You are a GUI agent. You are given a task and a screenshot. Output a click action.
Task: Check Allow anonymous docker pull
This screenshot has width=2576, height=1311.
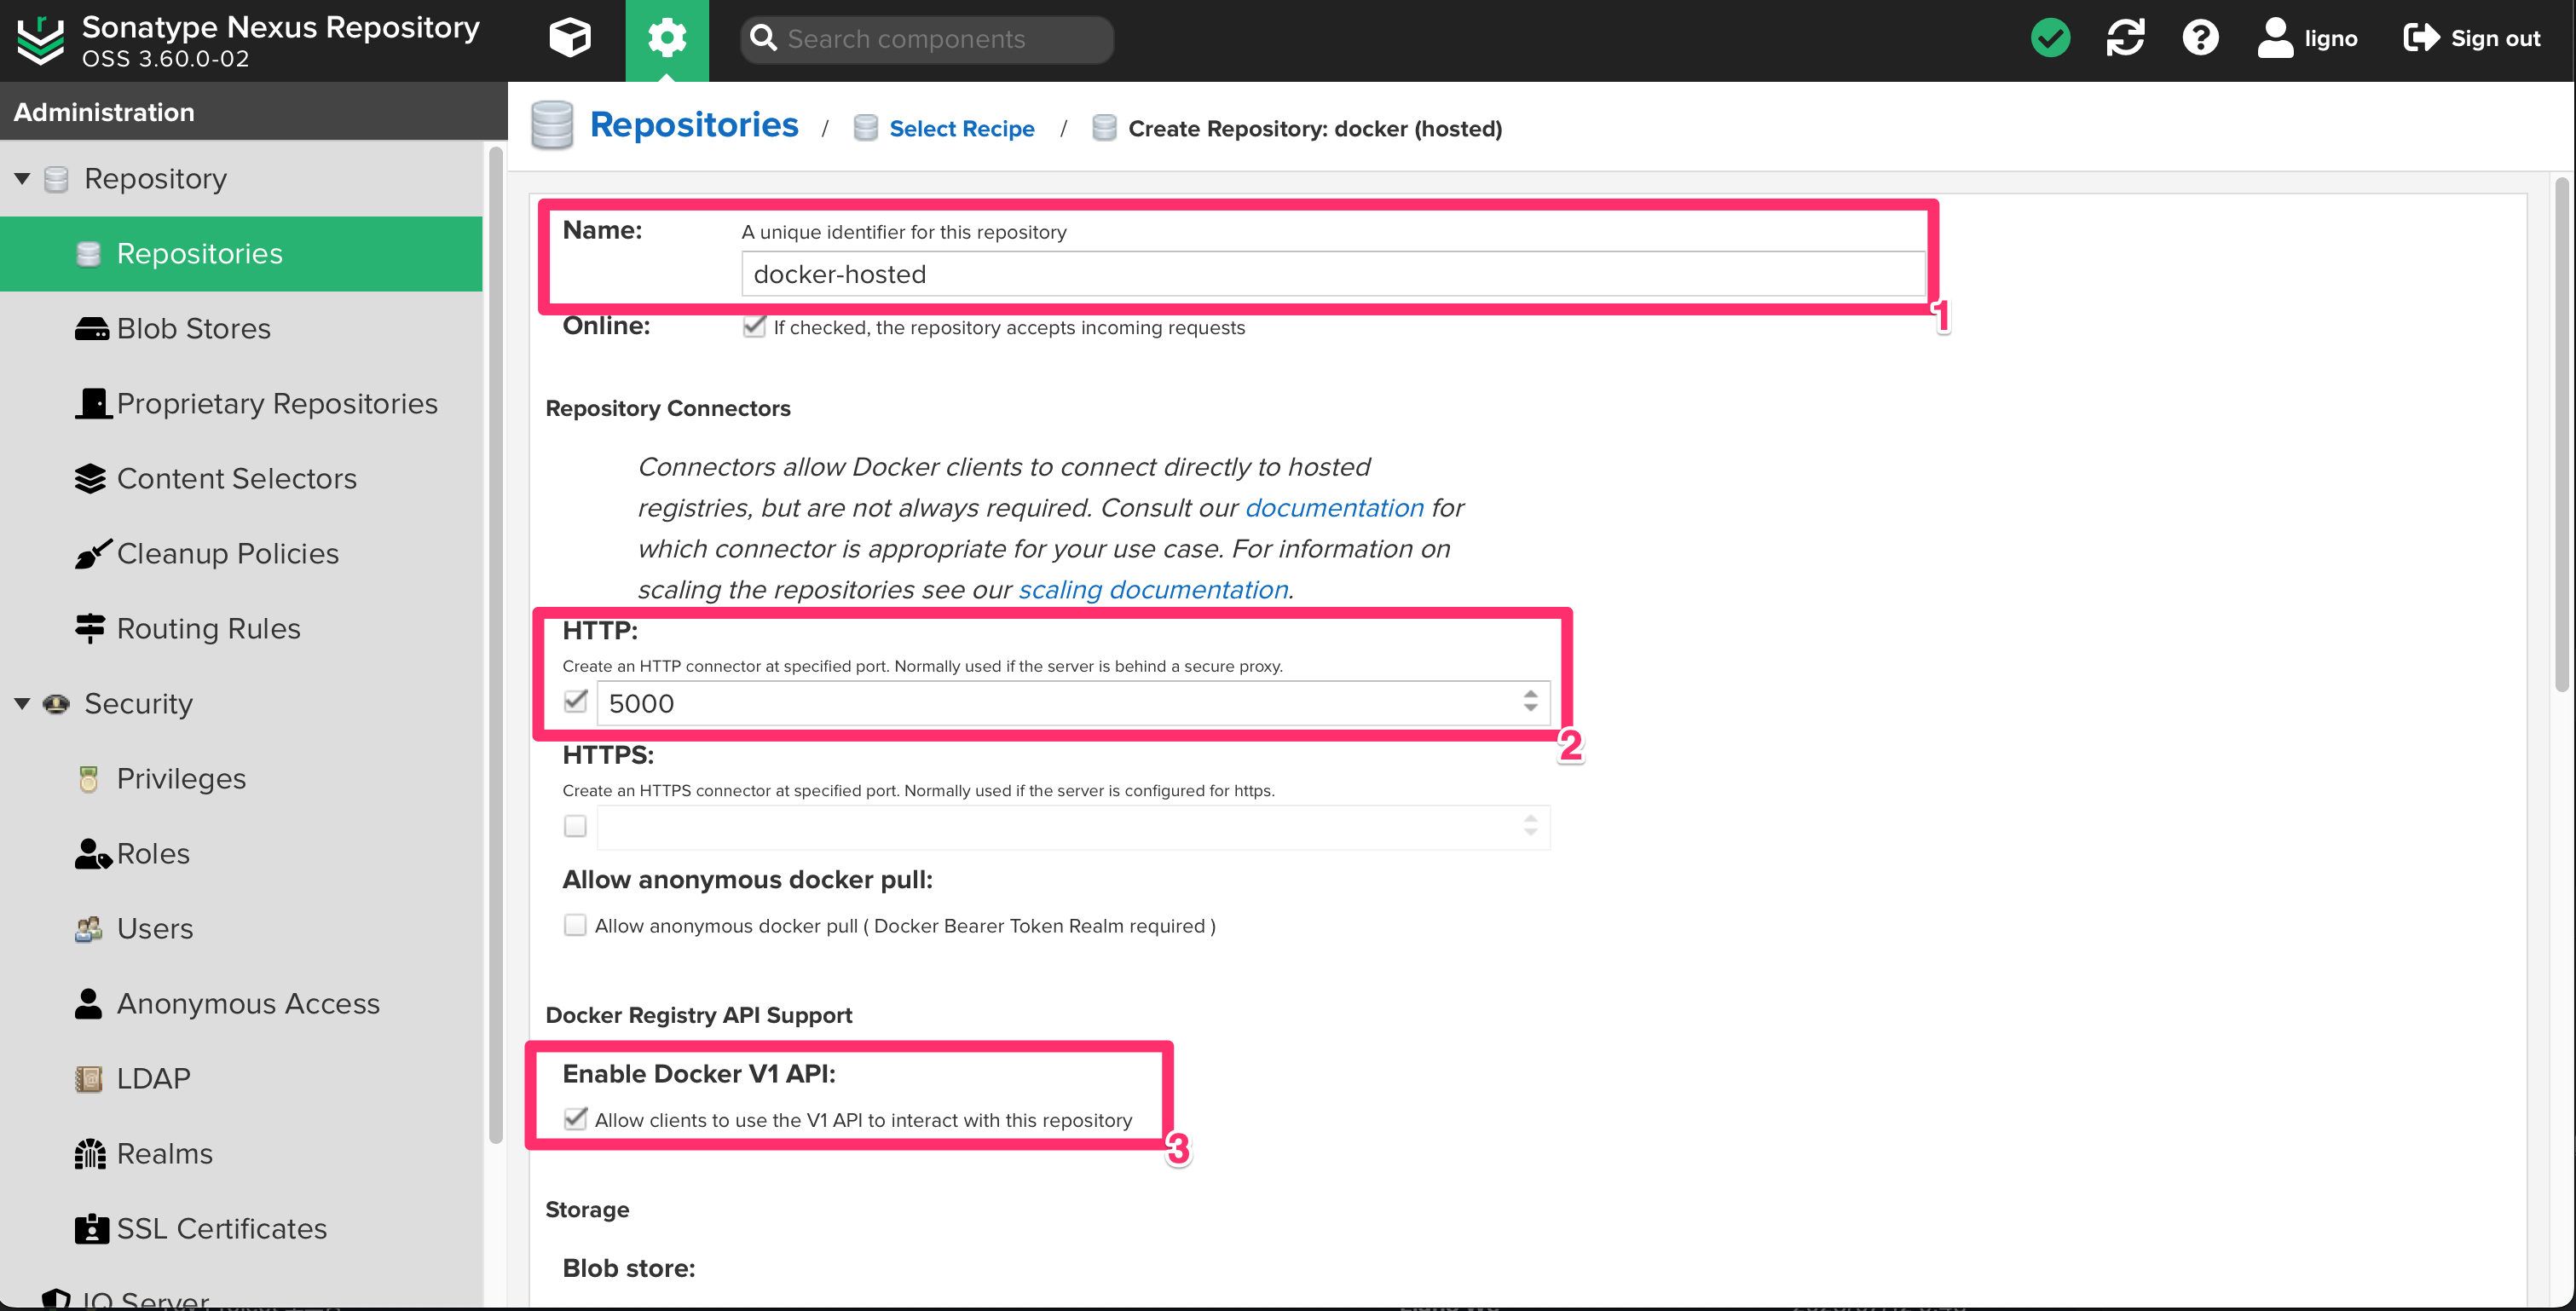[x=575, y=925]
